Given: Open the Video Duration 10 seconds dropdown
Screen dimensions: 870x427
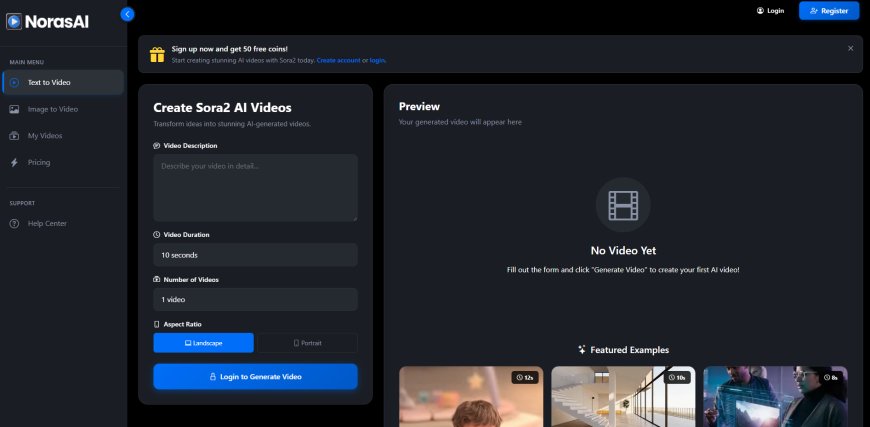Looking at the screenshot, I should tap(255, 255).
